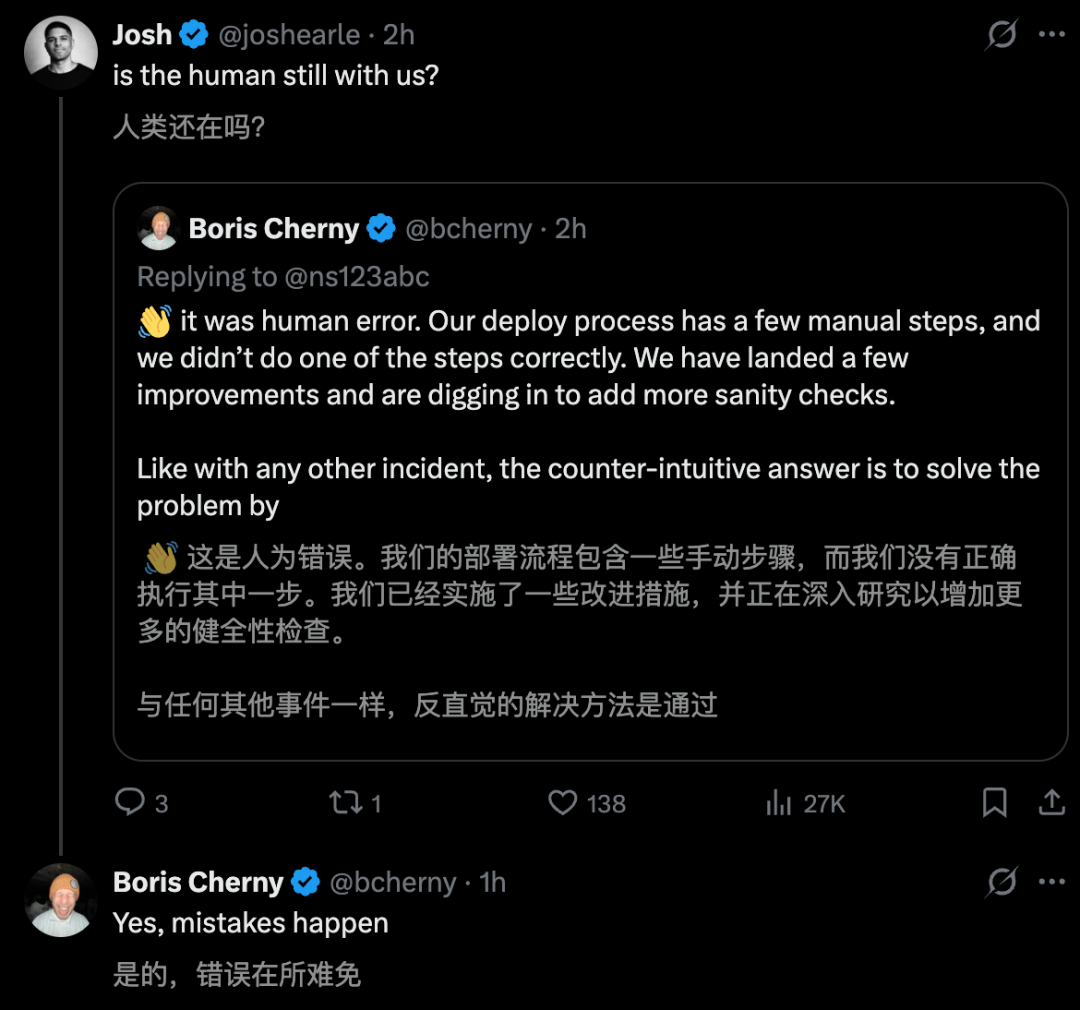Click the @ns123abc mention link
The height and width of the screenshot is (1010, 1080).
pos(357,277)
